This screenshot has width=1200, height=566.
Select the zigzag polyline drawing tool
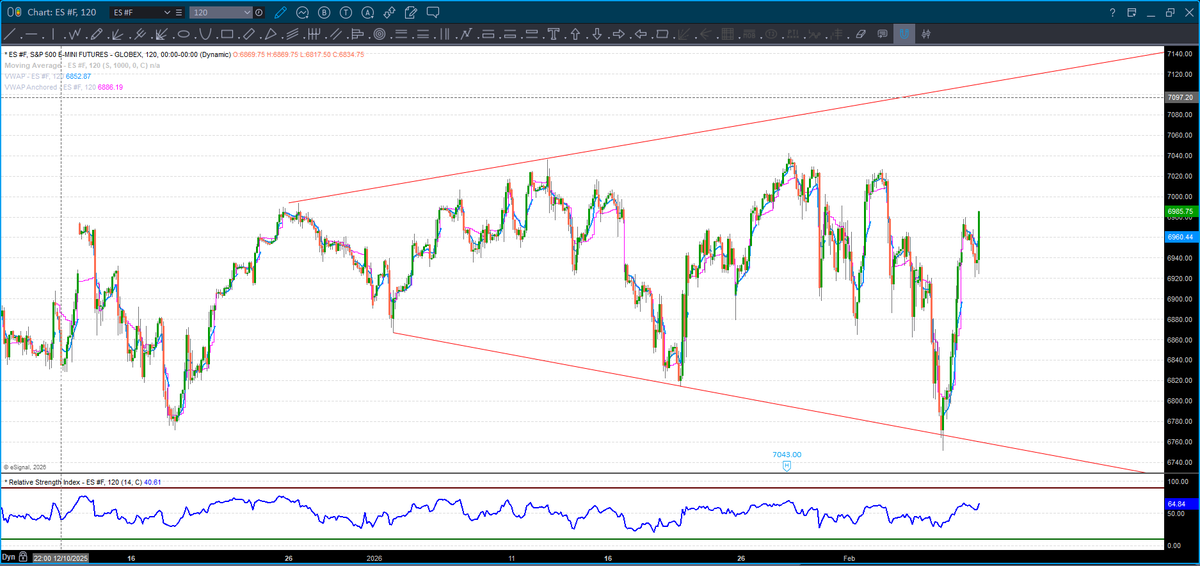75,34
